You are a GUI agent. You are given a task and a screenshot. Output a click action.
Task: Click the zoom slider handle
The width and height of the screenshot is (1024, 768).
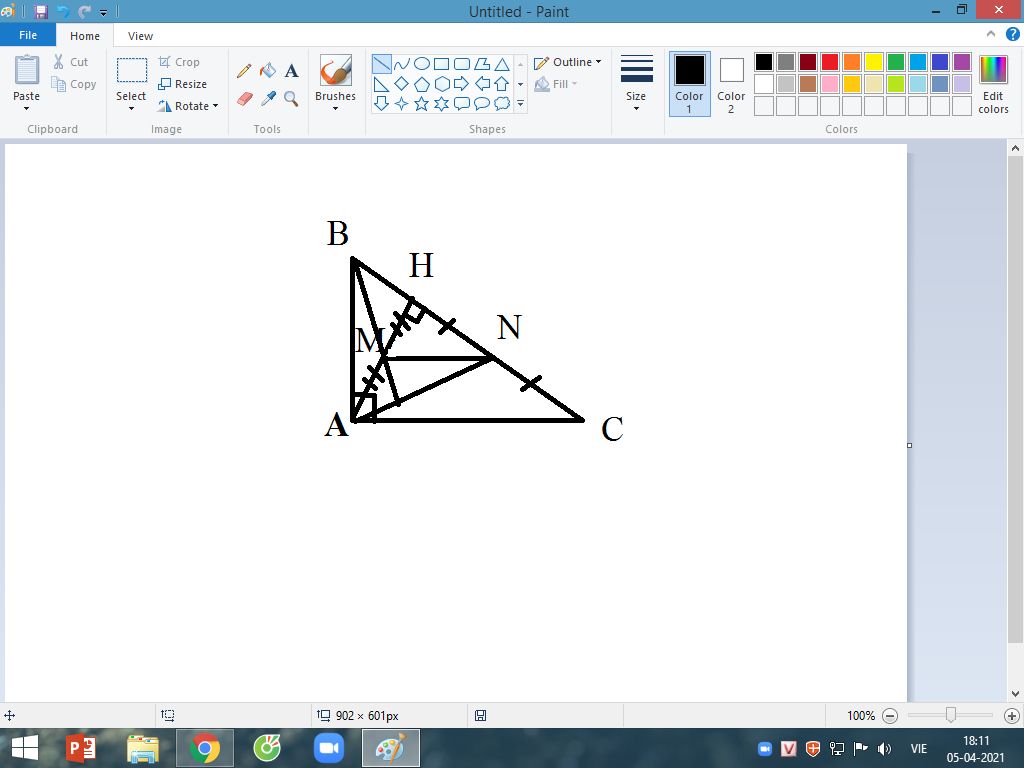951,715
